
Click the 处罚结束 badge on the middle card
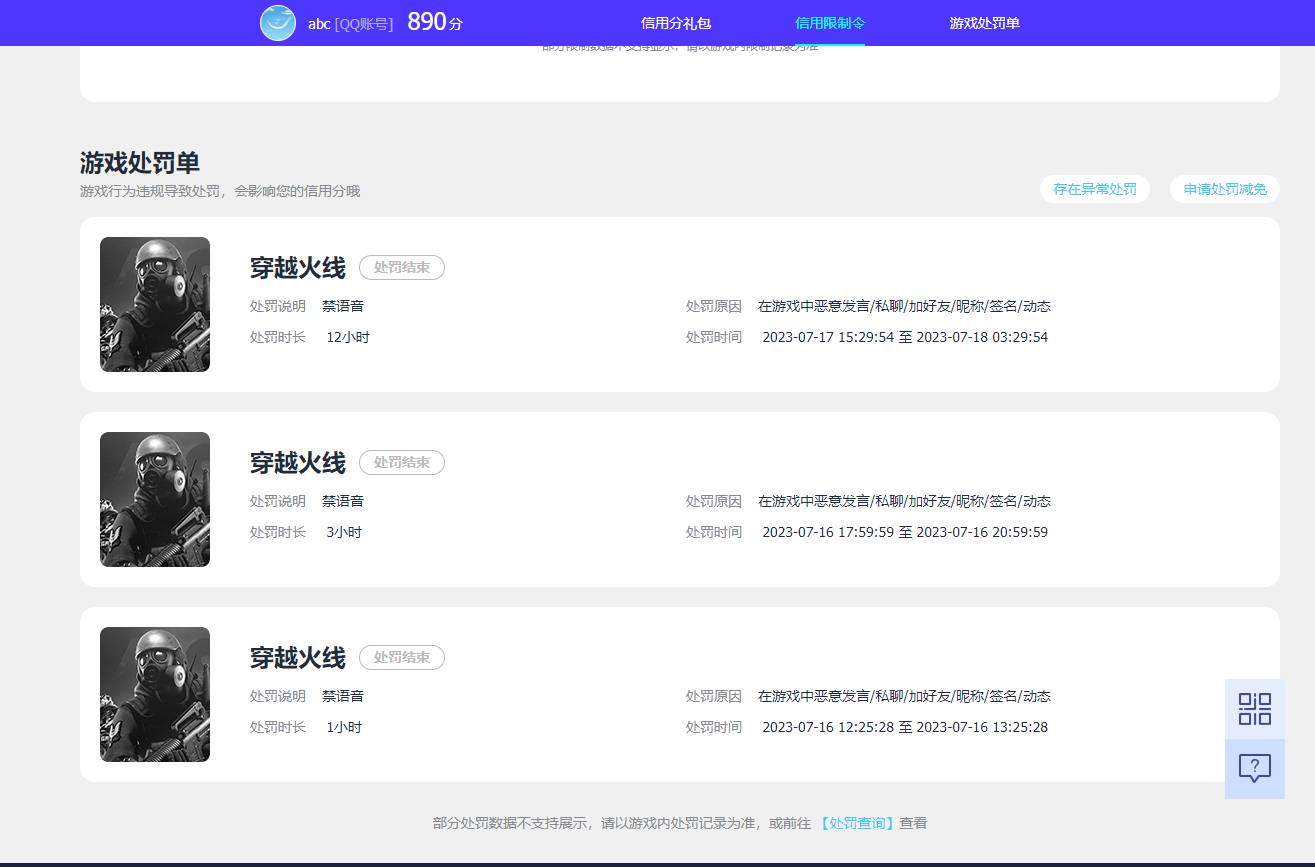click(401, 462)
